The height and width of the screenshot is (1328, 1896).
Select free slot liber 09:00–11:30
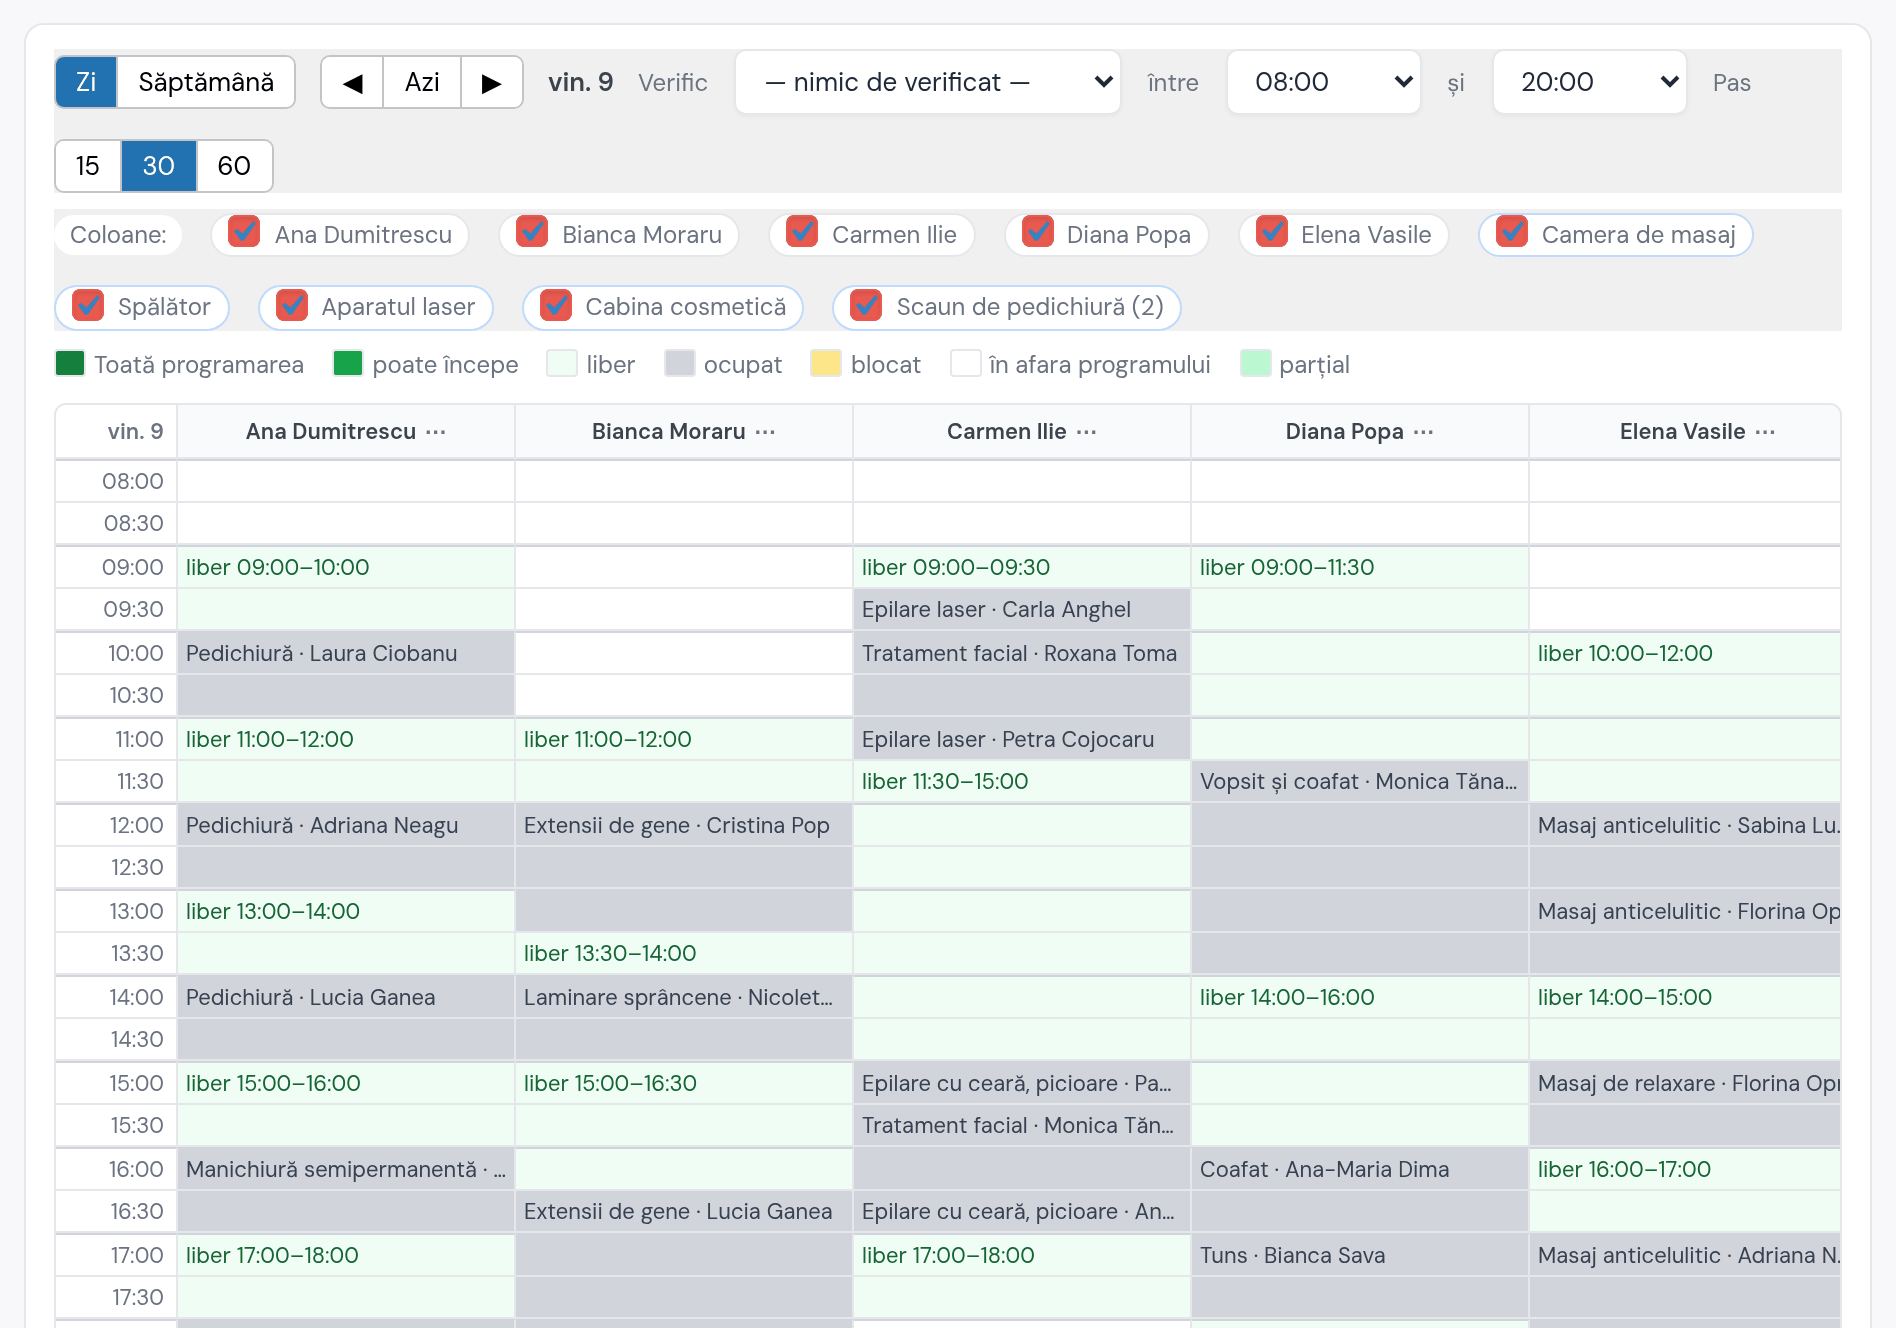tap(1360, 567)
